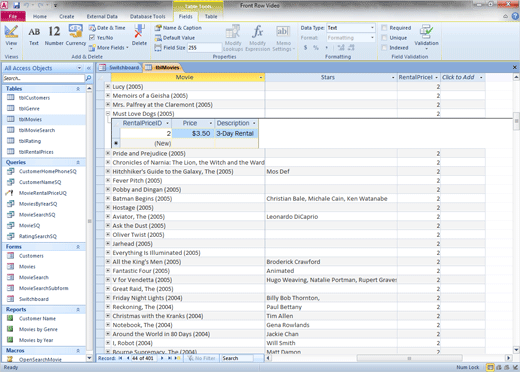Click the Save icon in quick access toolbar

(x=16, y=5)
